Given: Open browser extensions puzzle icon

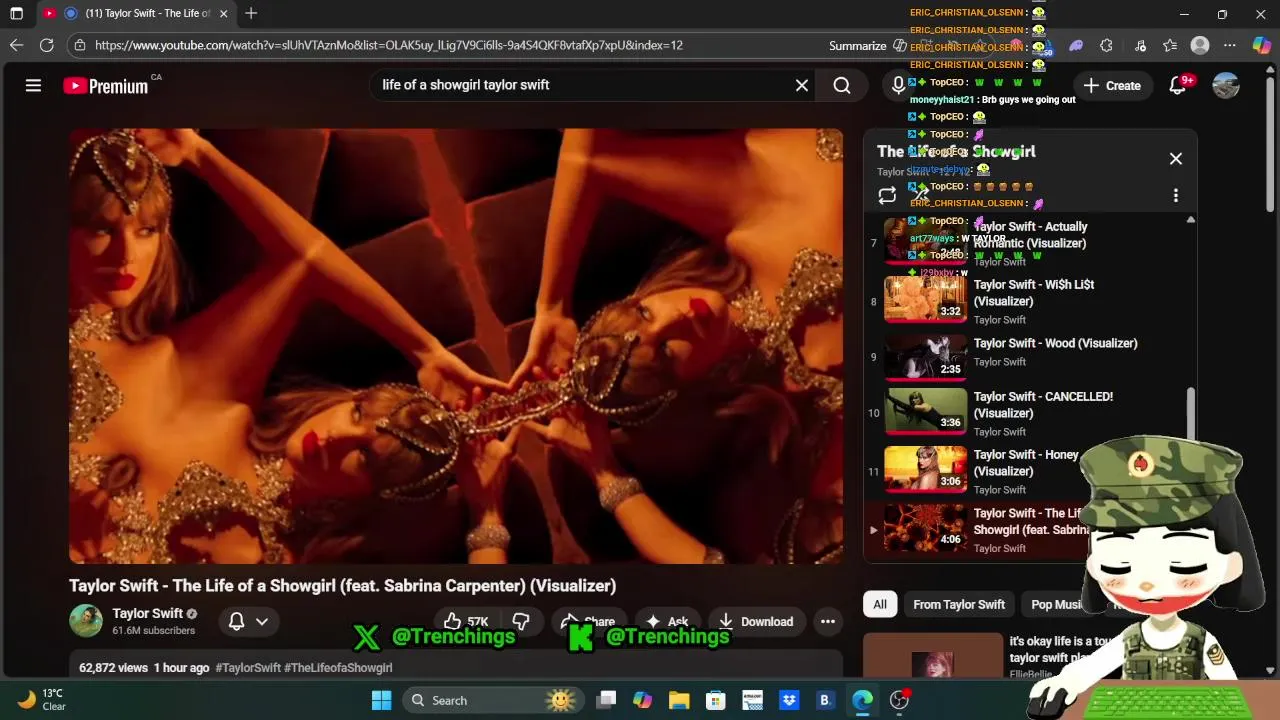Looking at the screenshot, I should pyautogui.click(x=1106, y=45).
